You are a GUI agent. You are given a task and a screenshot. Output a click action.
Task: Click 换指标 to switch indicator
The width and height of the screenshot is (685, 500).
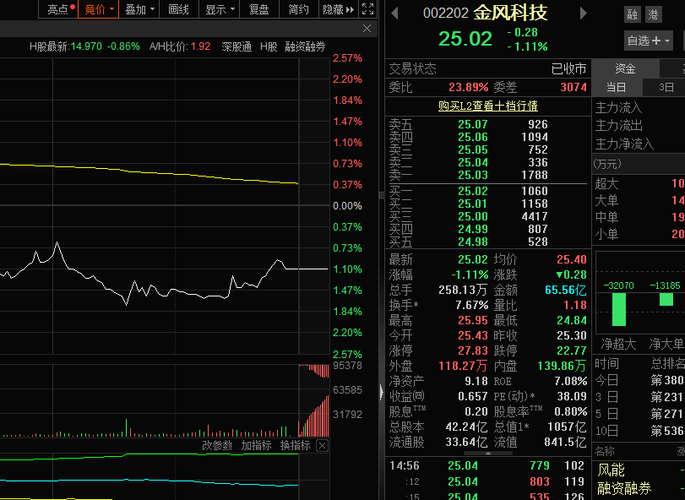tap(295, 446)
